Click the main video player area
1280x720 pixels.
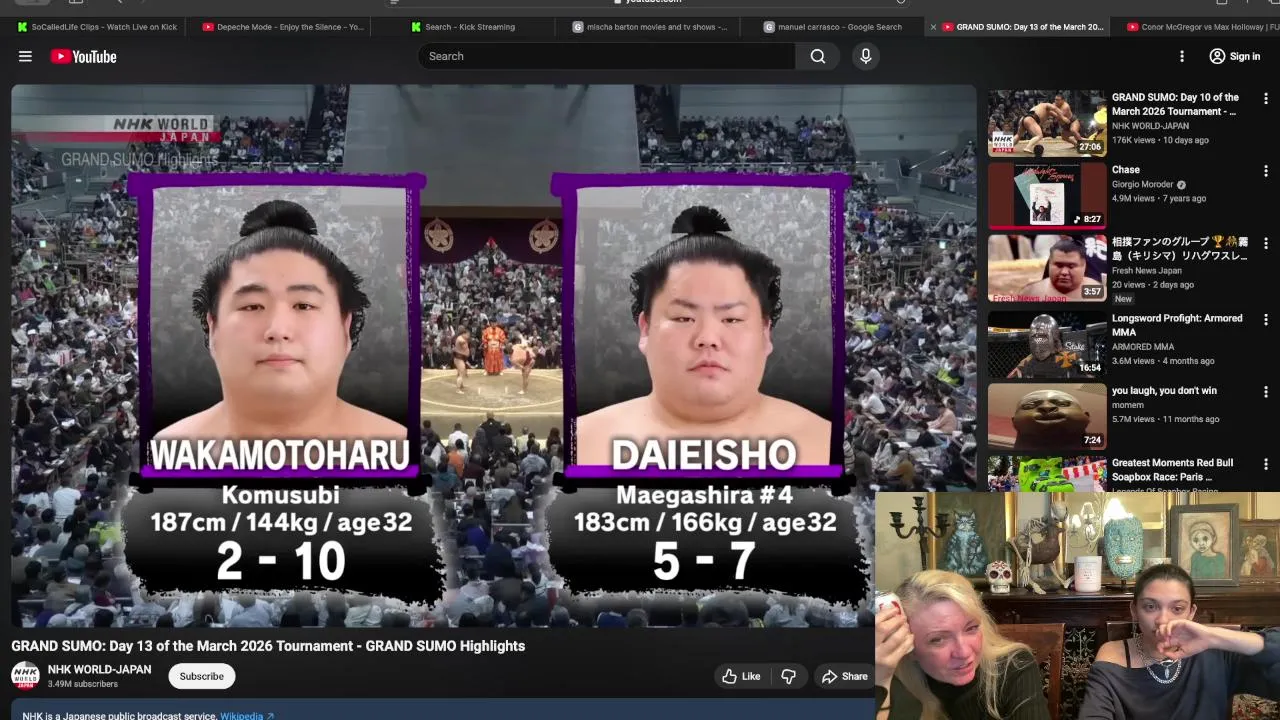pyautogui.click(x=493, y=355)
